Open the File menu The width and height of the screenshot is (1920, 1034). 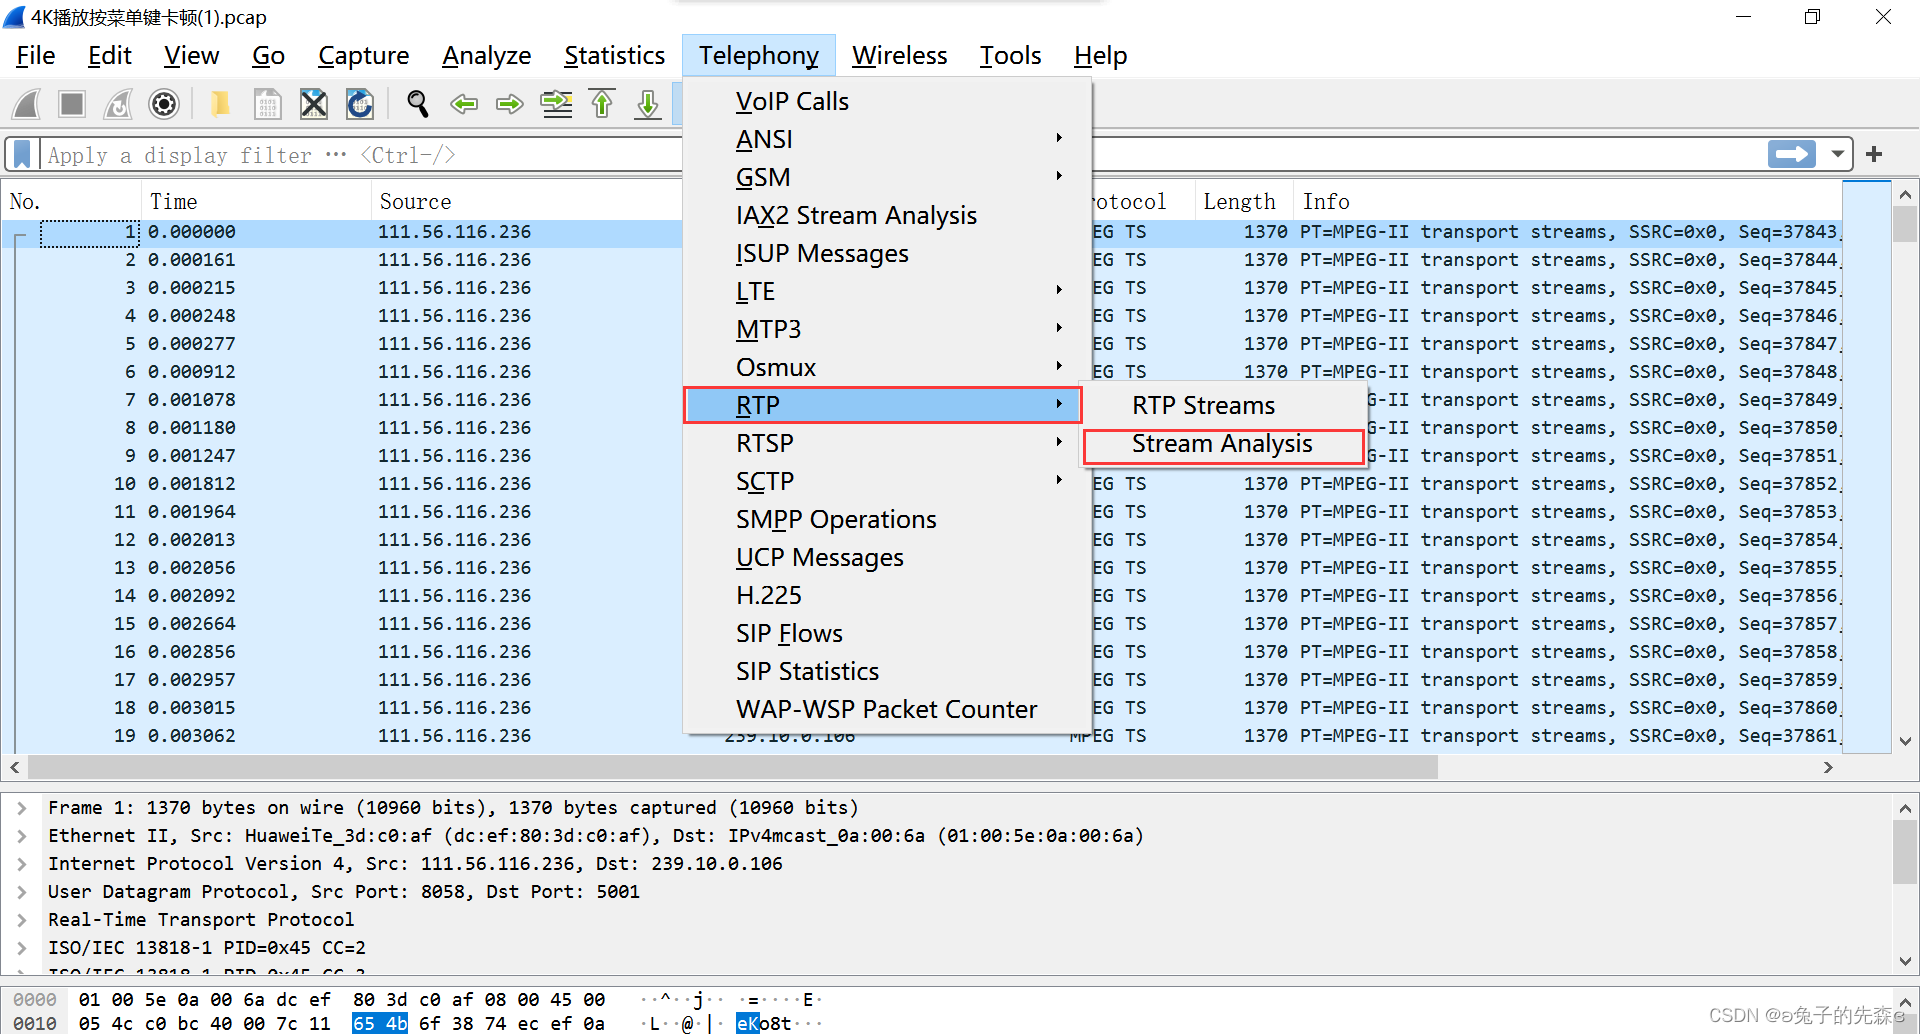click(x=36, y=56)
